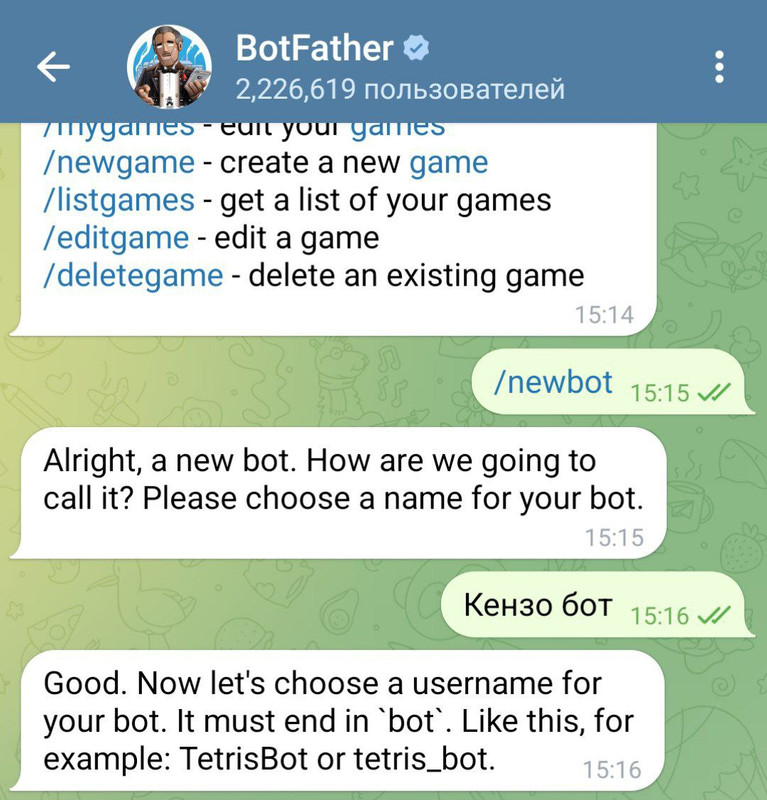
Task: Tap the read checkmarks on /newbot message
Action: (x=714, y=392)
